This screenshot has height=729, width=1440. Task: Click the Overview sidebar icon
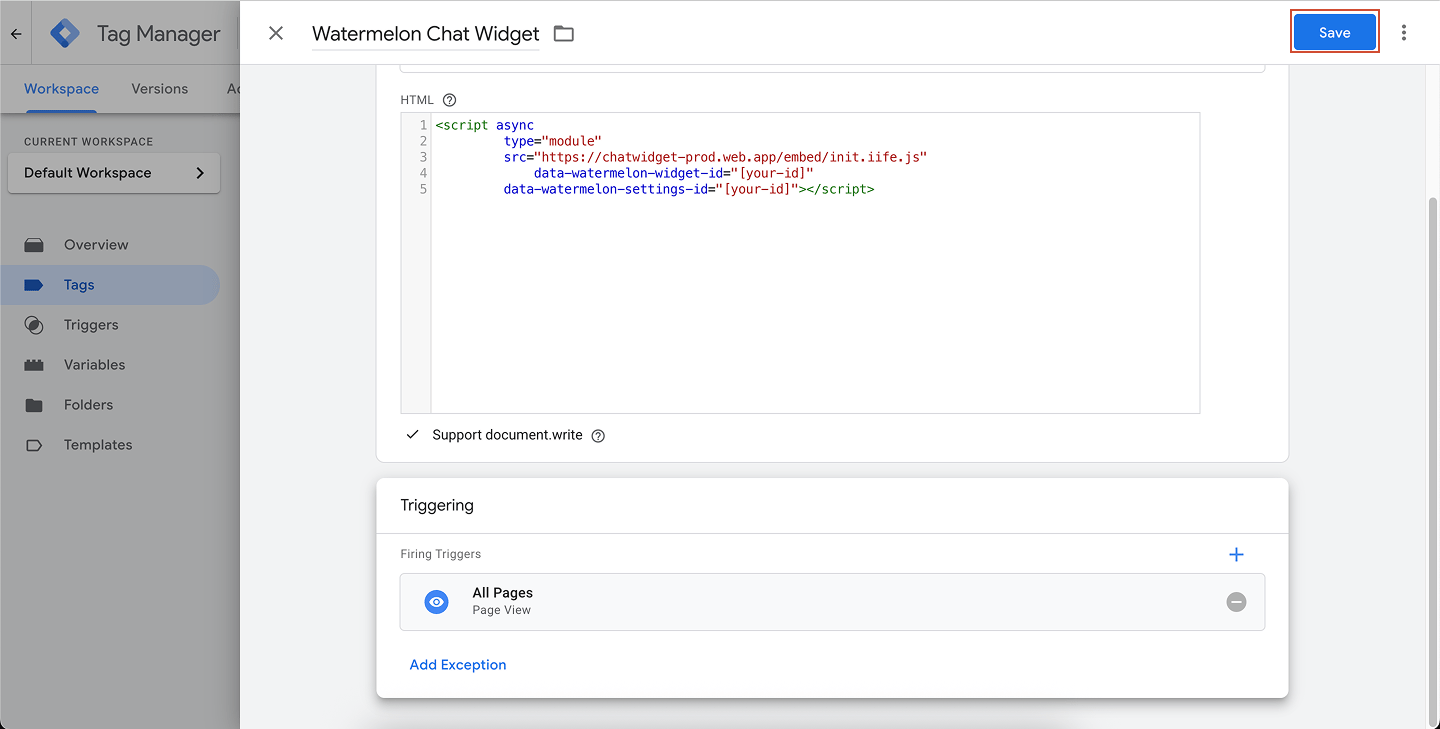pyautogui.click(x=34, y=245)
